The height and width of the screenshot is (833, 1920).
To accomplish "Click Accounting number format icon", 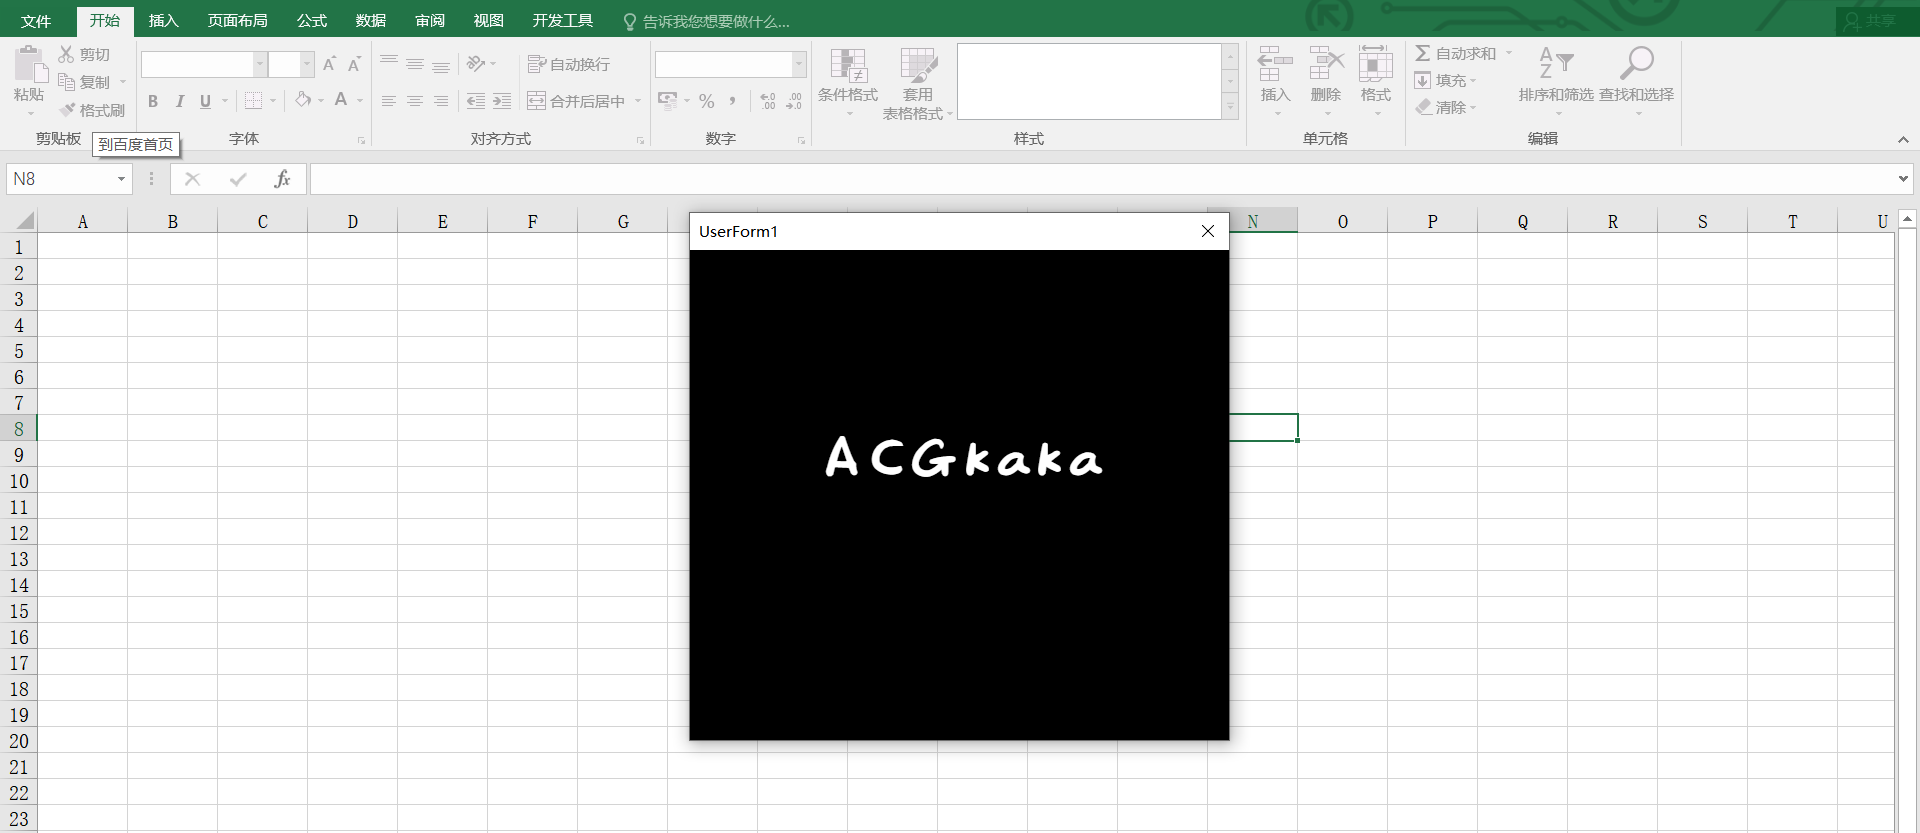I will point(667,100).
